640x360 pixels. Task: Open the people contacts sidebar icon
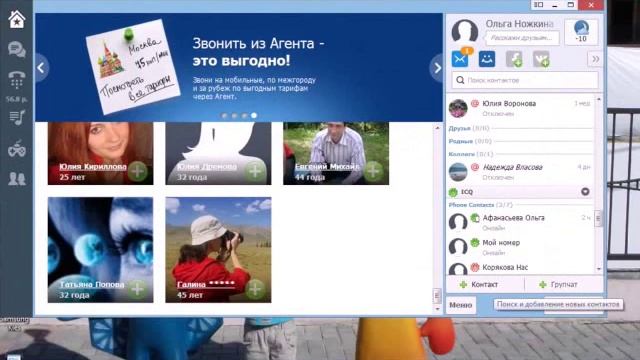[x=16, y=179]
